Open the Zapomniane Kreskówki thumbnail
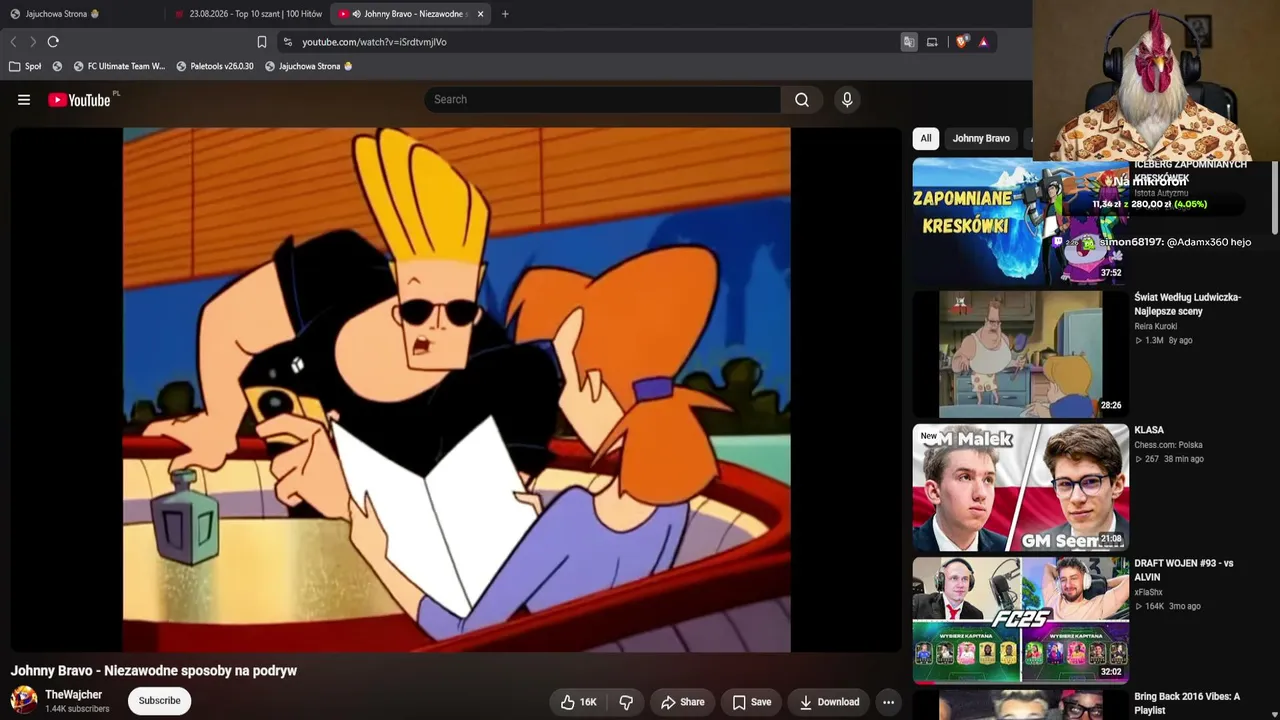 point(1020,221)
